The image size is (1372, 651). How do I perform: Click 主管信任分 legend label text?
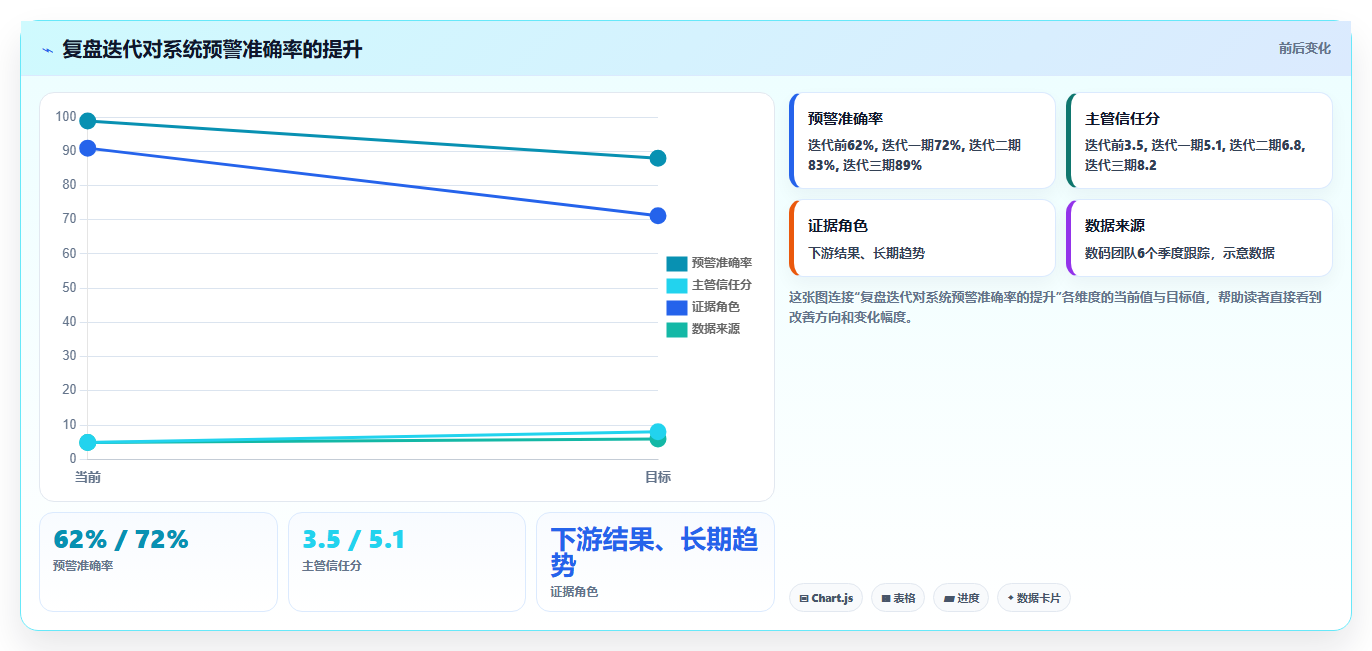click(722, 285)
